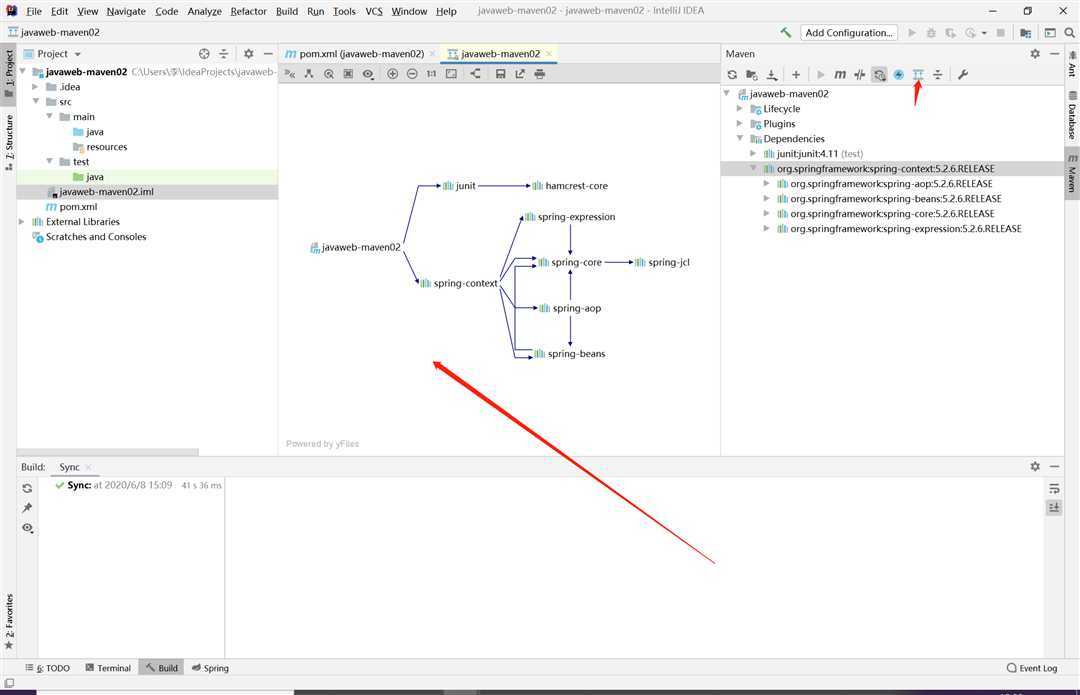Screen dimensions: 1080x695
Task: Click the Add Configuration button
Action: pyautogui.click(x=849, y=33)
